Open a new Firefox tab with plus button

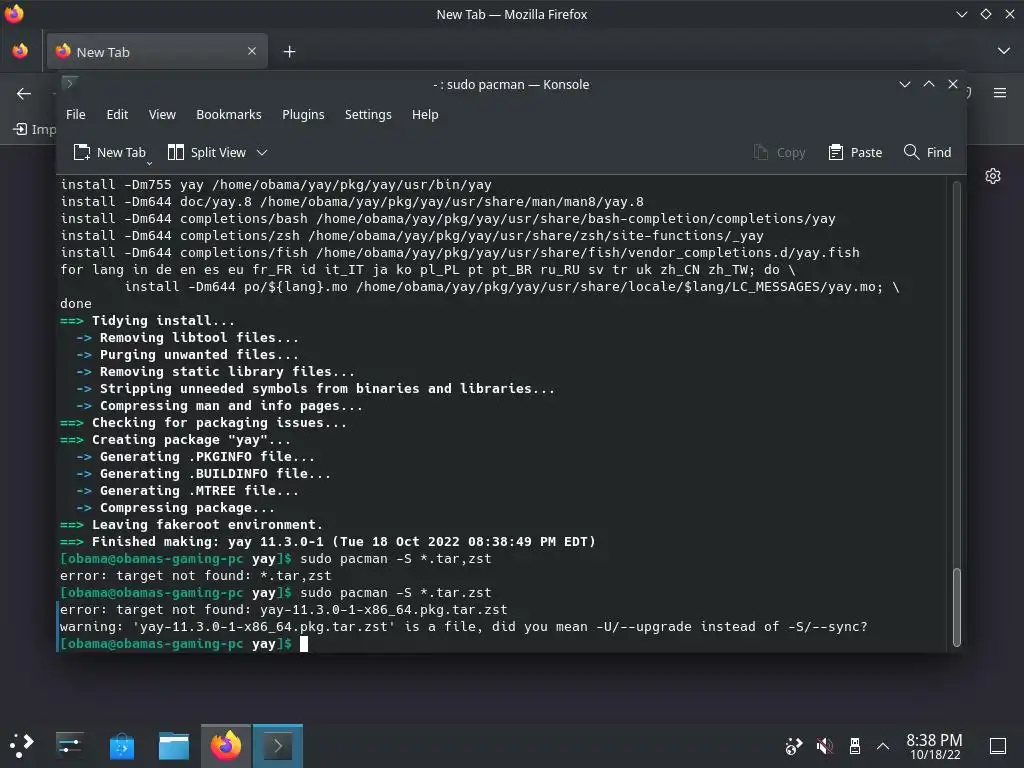[x=289, y=52]
